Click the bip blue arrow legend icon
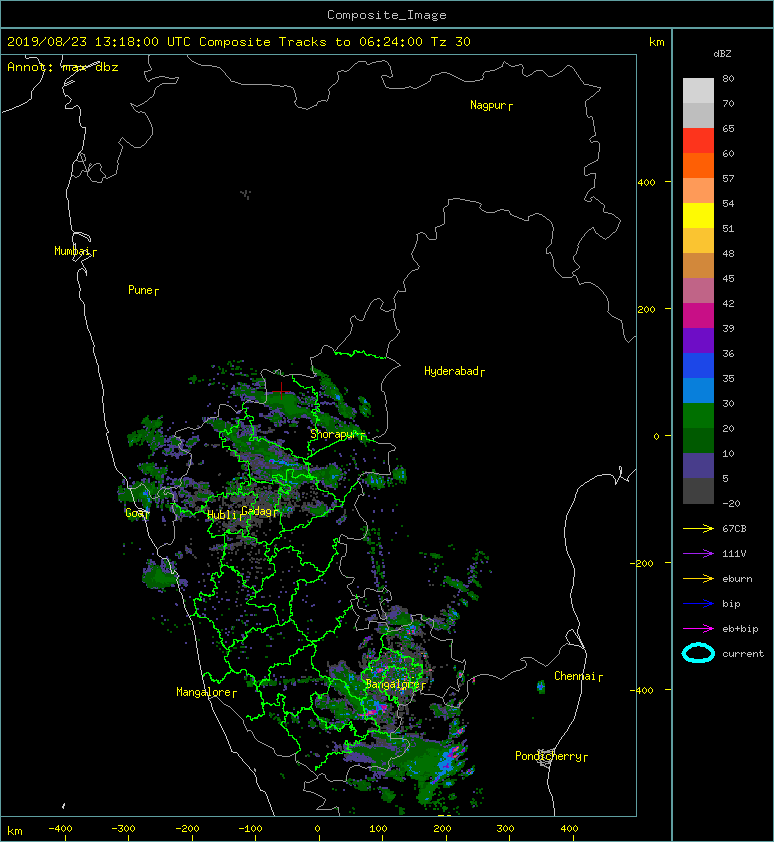The image size is (774, 842). (x=698, y=604)
